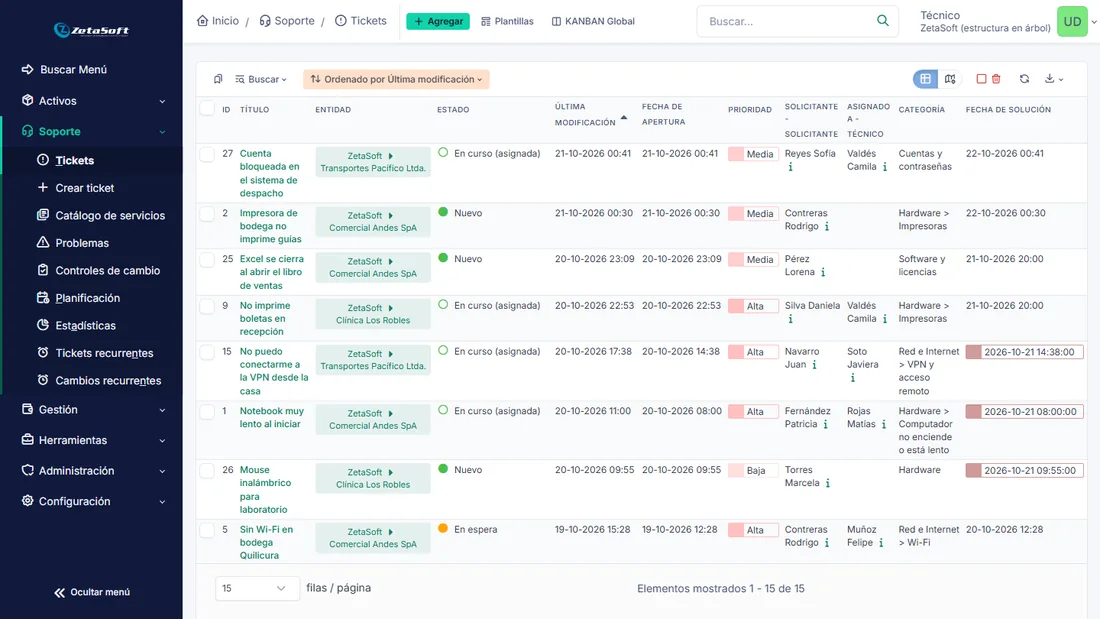
Task: Click info icon next to Reyes Sofía
Action: point(791,167)
